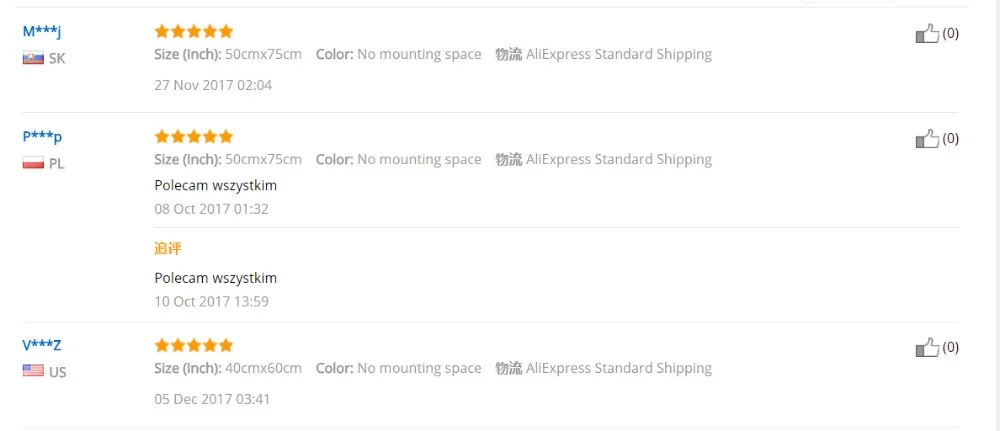Click the five-star rating on M***j's review
The image size is (1000, 431).
[194, 31]
